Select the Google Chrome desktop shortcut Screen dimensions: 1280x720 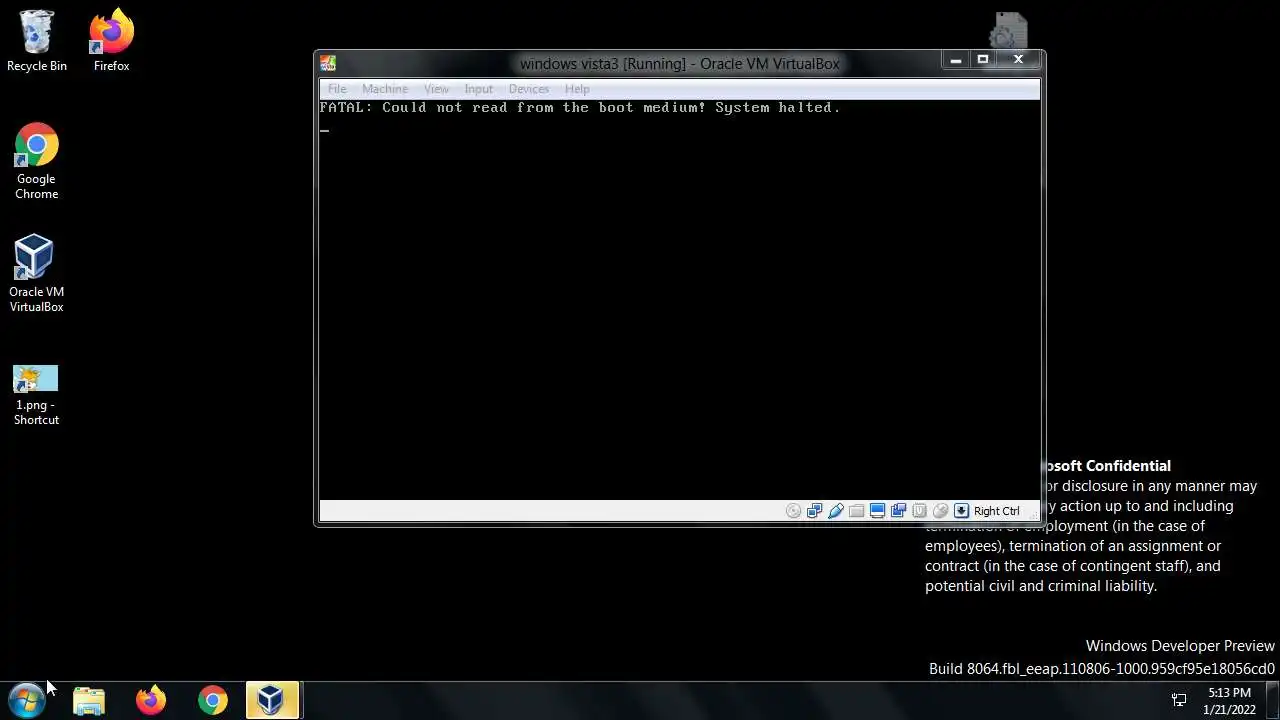click(x=37, y=162)
